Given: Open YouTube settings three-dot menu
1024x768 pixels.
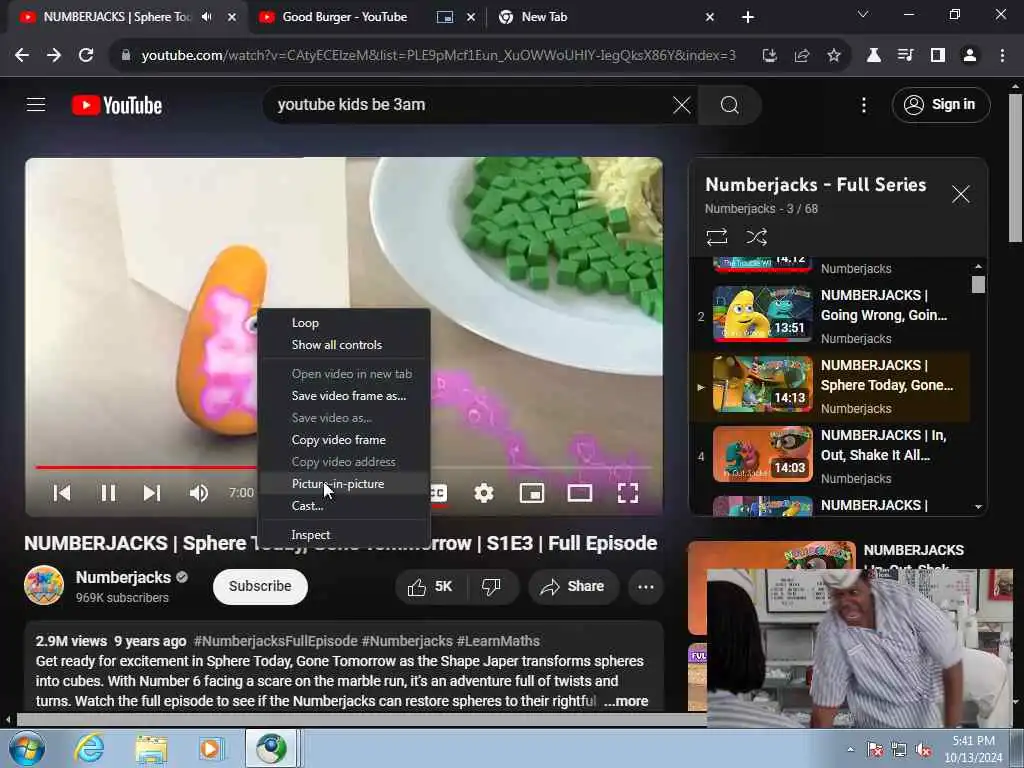Looking at the screenshot, I should point(863,105).
